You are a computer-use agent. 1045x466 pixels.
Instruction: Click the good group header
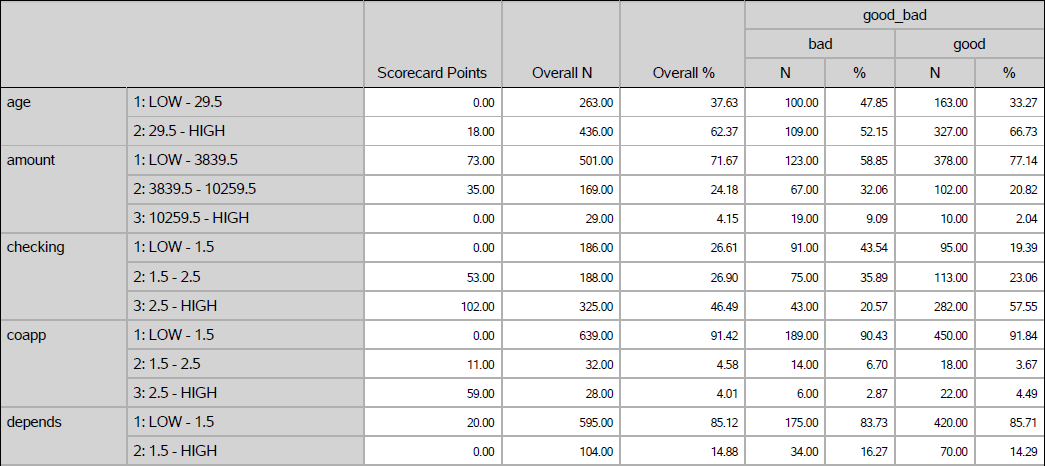coord(969,44)
